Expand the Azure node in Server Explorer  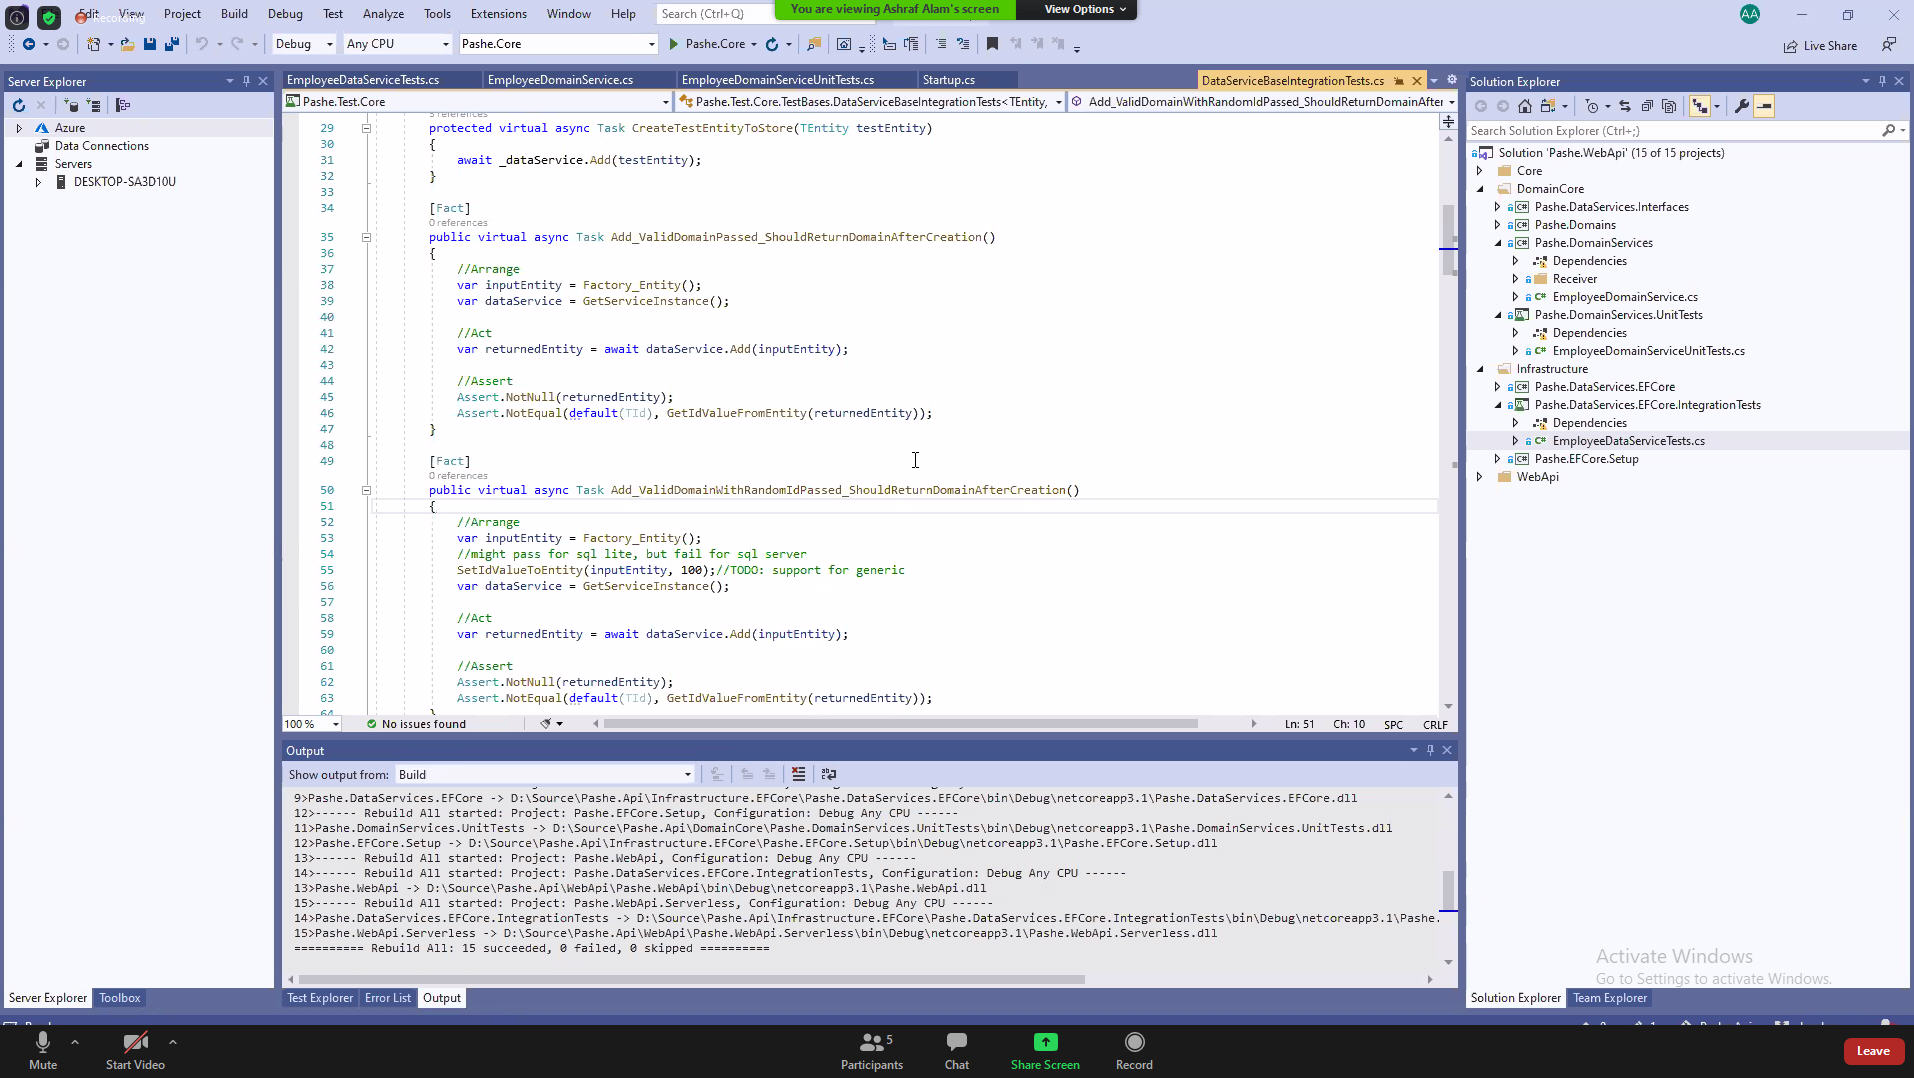point(19,128)
